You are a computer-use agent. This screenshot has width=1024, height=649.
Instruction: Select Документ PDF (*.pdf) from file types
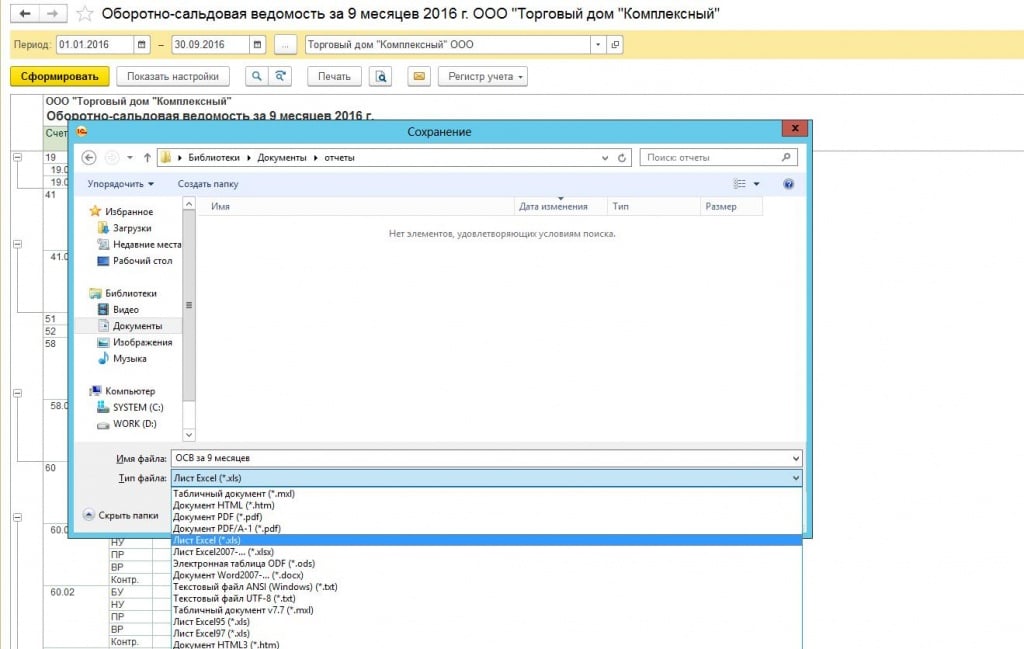(x=217, y=517)
